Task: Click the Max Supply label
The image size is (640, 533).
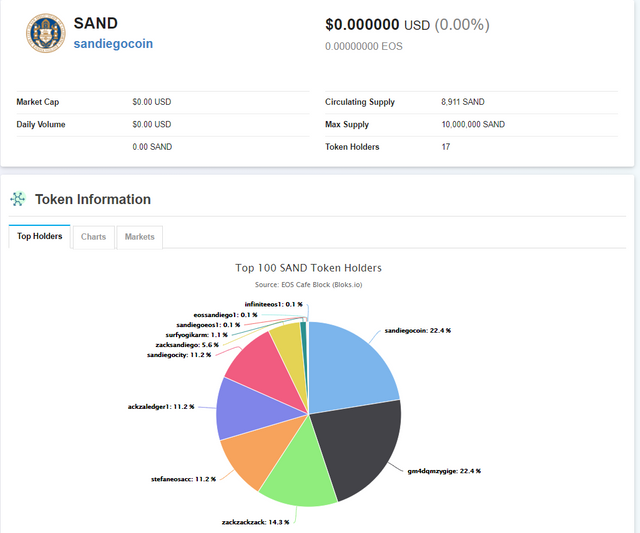Action: [347, 124]
